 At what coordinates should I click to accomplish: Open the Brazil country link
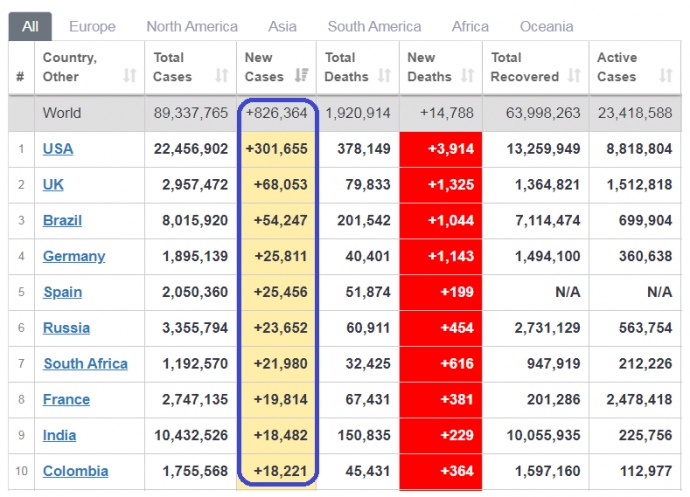tap(62, 220)
